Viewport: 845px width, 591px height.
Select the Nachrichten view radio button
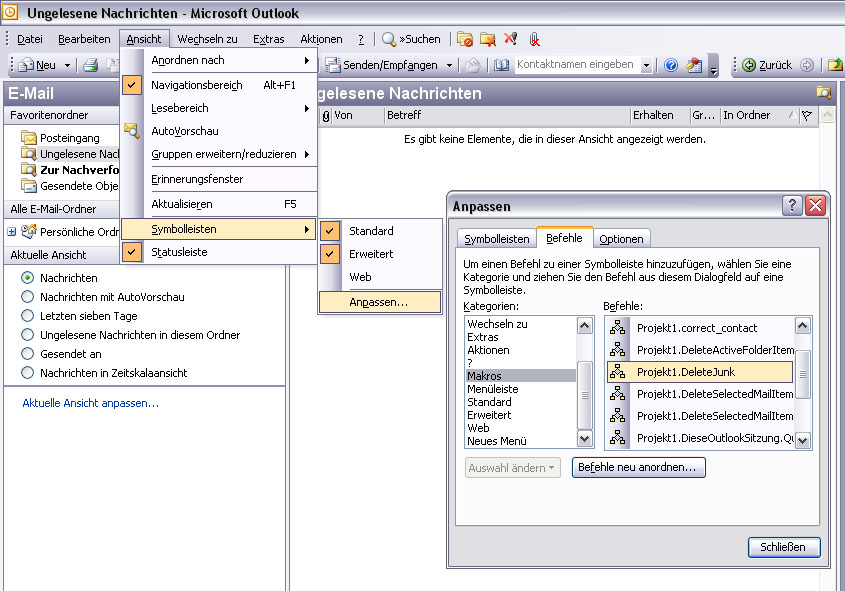pyautogui.click(x=27, y=278)
